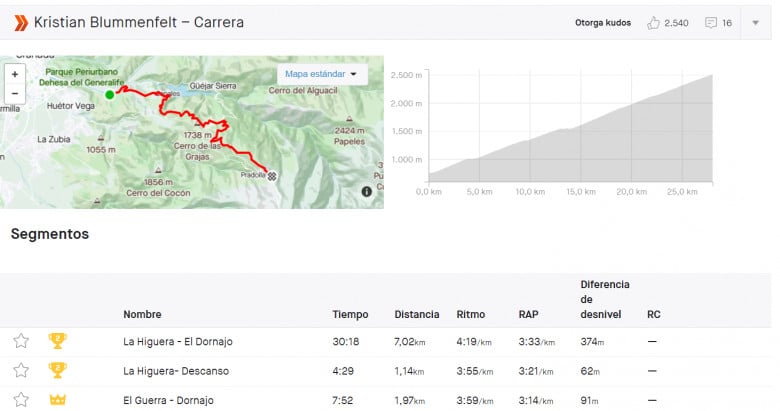Star the La Higuera- Descanso segment
The width and height of the screenshot is (780, 411).
[21, 370]
